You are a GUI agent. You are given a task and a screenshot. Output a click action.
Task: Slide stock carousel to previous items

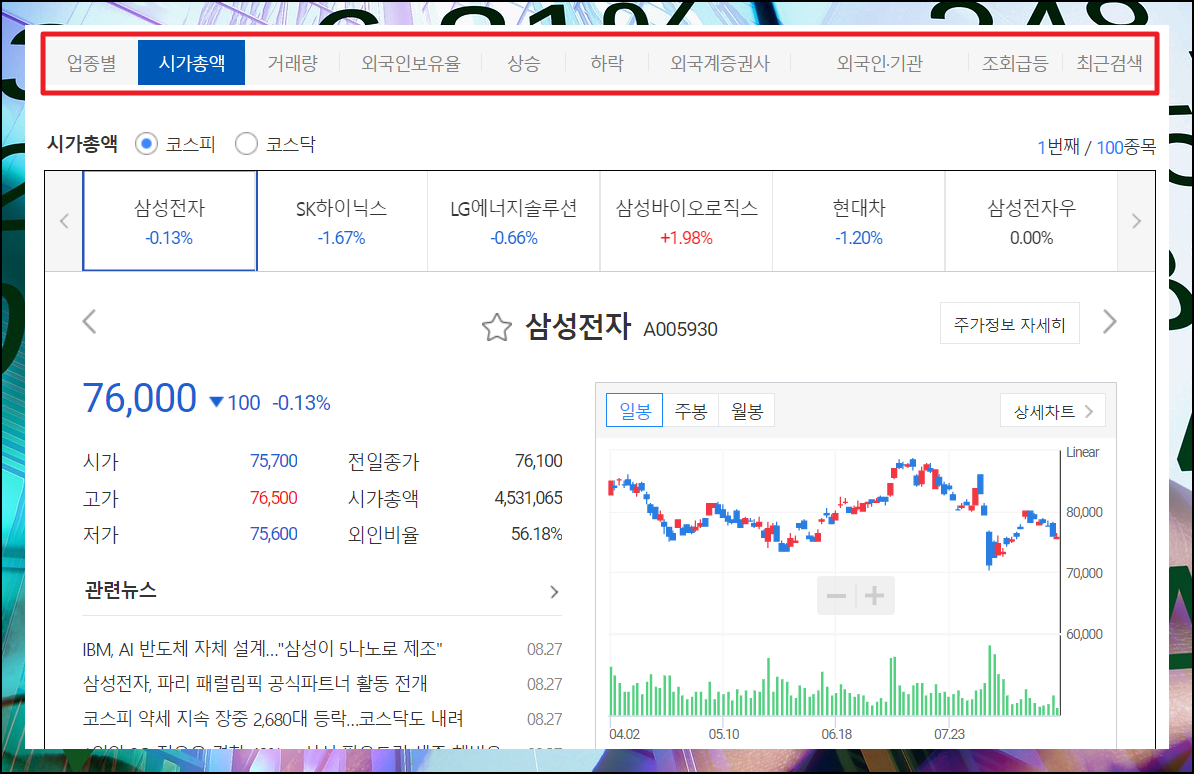pyautogui.click(x=64, y=221)
